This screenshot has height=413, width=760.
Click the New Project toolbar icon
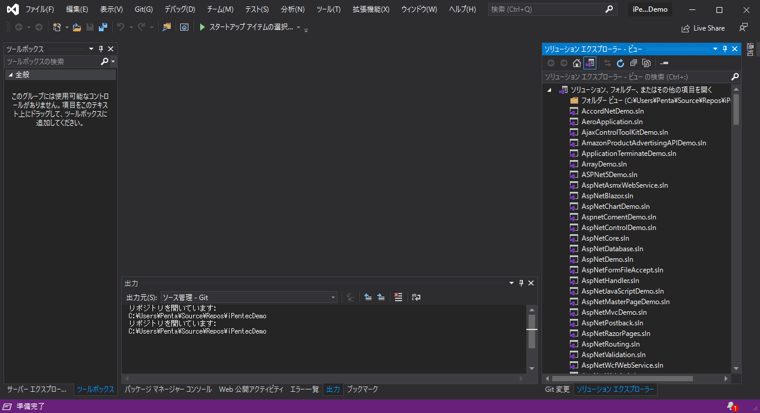point(57,28)
